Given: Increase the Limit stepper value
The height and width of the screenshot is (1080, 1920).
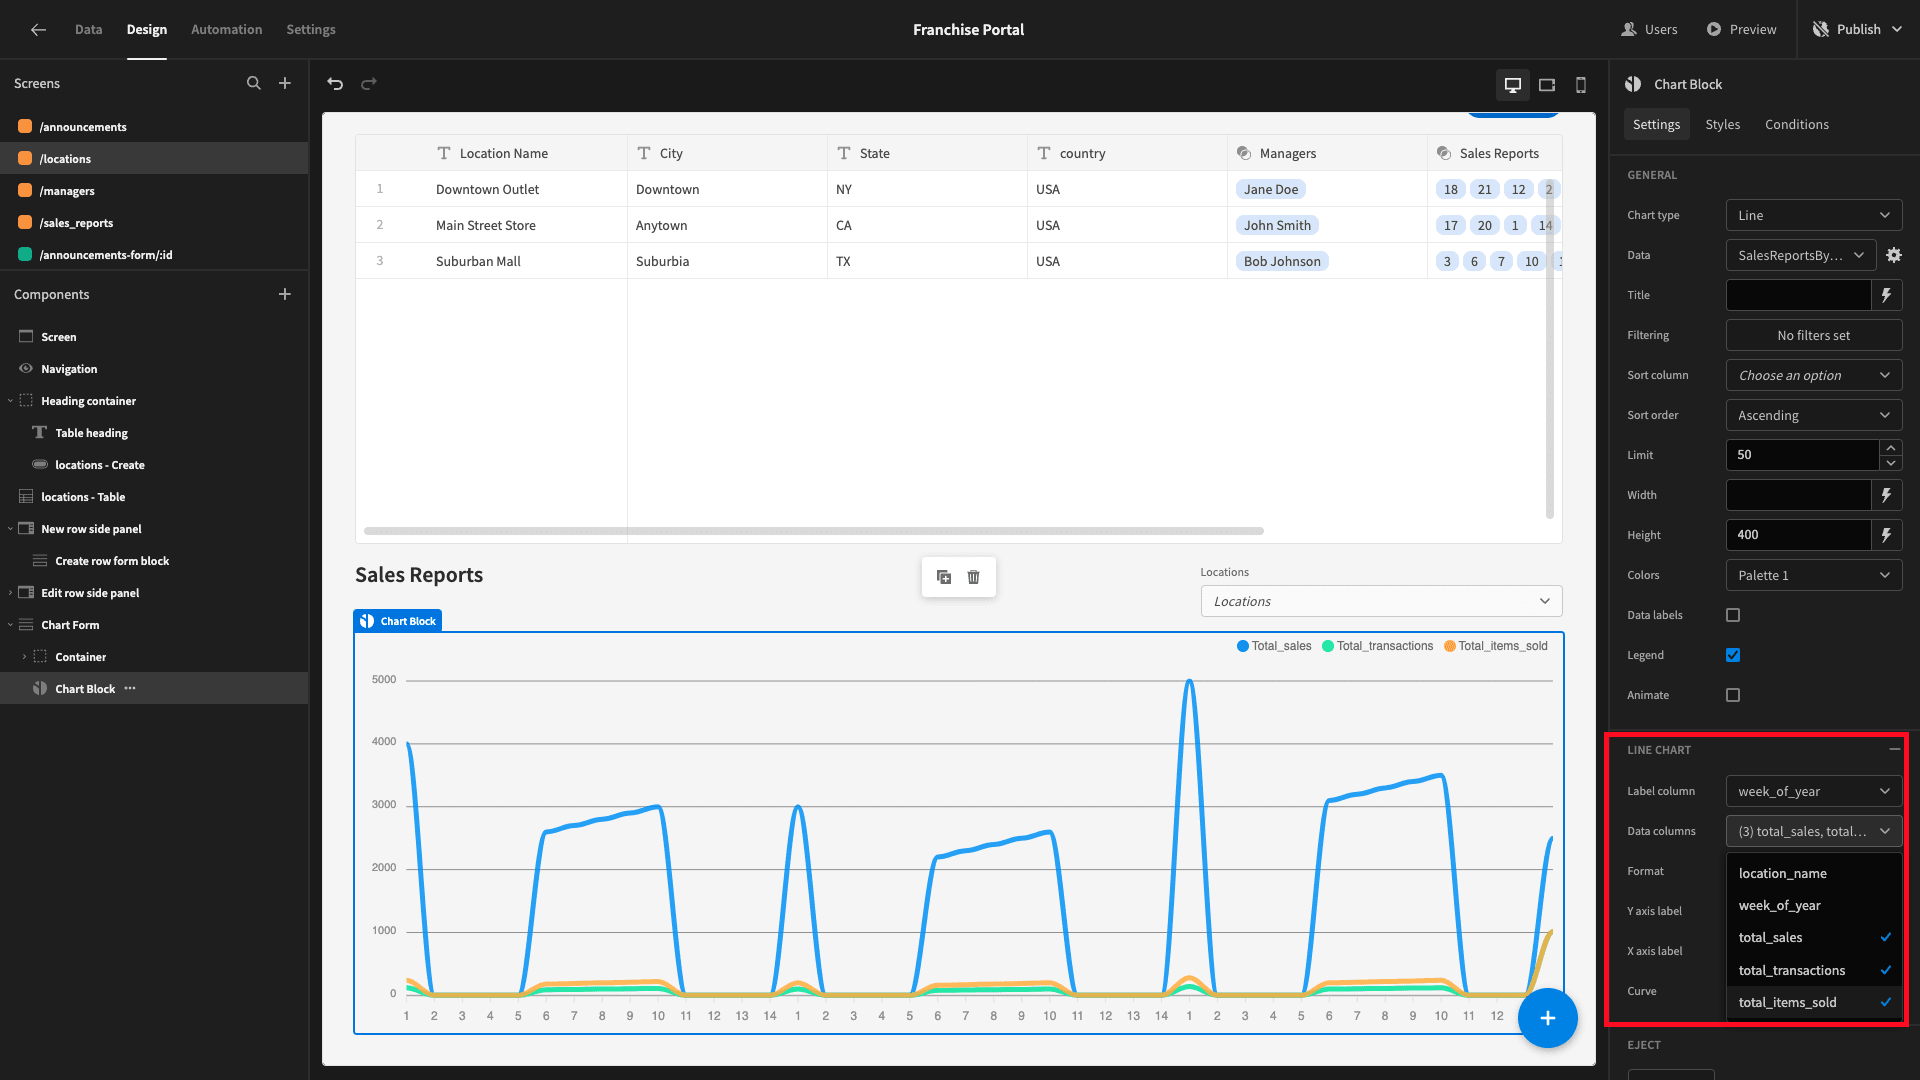Looking at the screenshot, I should (1891, 447).
